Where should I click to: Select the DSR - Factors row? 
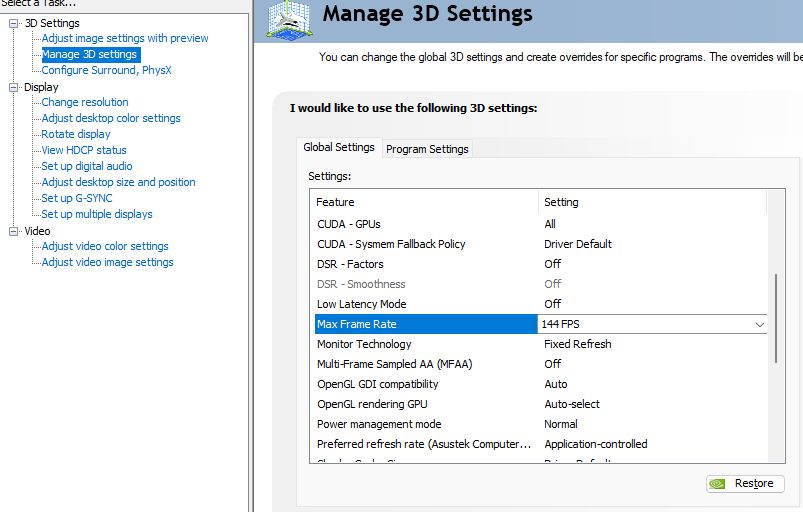point(540,264)
